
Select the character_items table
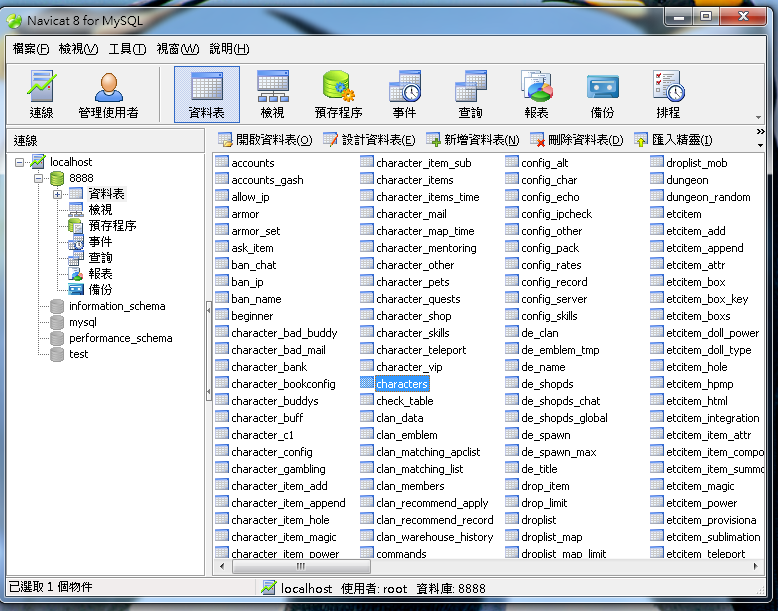[415, 180]
